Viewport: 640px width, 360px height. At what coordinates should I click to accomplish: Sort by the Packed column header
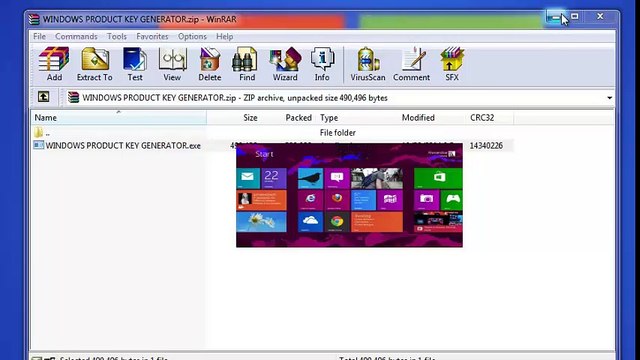tap(288, 118)
